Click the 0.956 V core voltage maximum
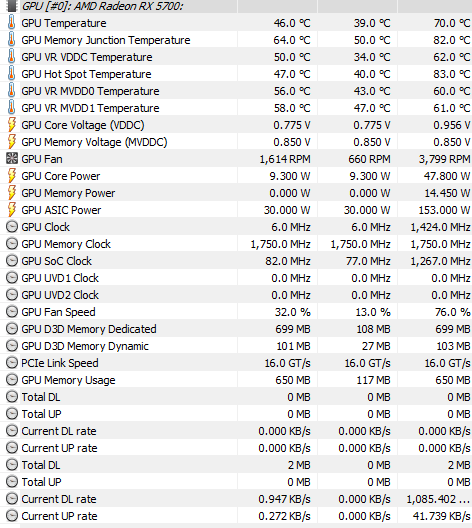 452,125
